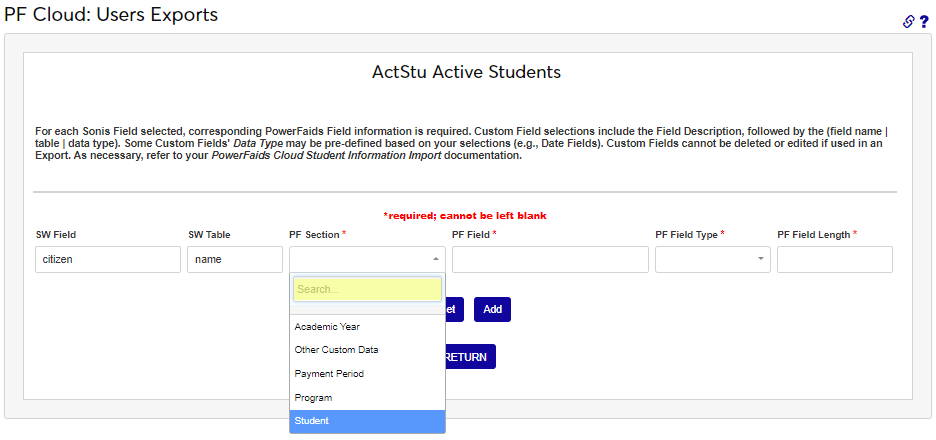Click the permalink chain icon
This screenshot has width=936, height=440.
pyautogui.click(x=909, y=21)
